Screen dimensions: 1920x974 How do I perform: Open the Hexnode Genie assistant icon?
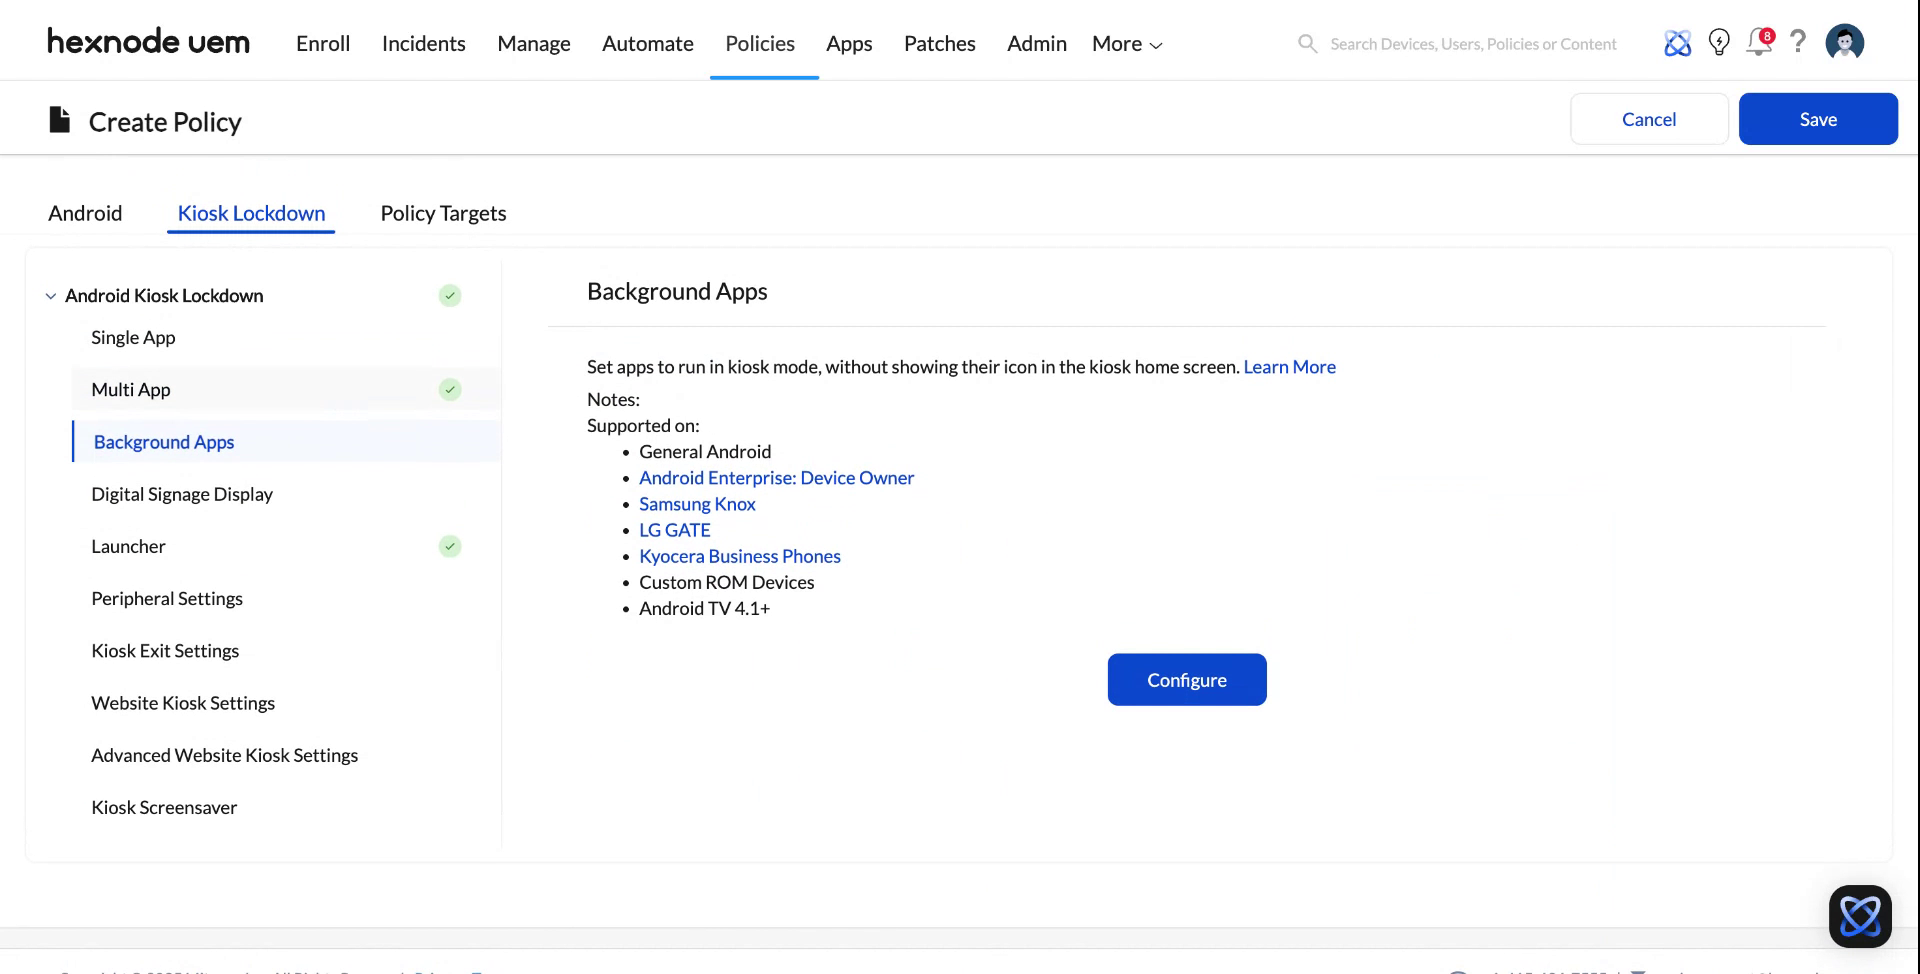tap(1677, 42)
